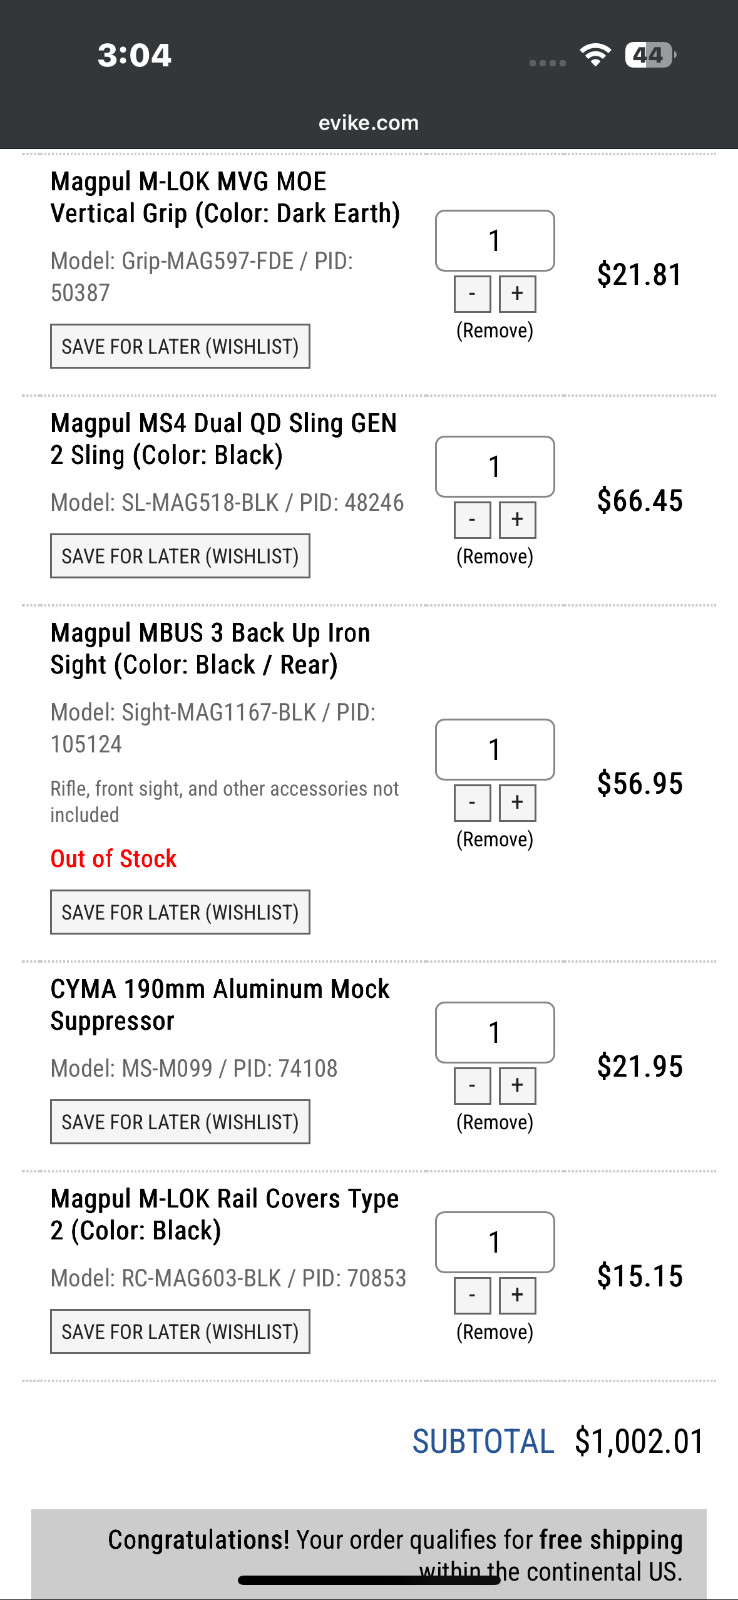The height and width of the screenshot is (1600, 738).
Task: Tap the evike.com address bar
Action: click(369, 123)
